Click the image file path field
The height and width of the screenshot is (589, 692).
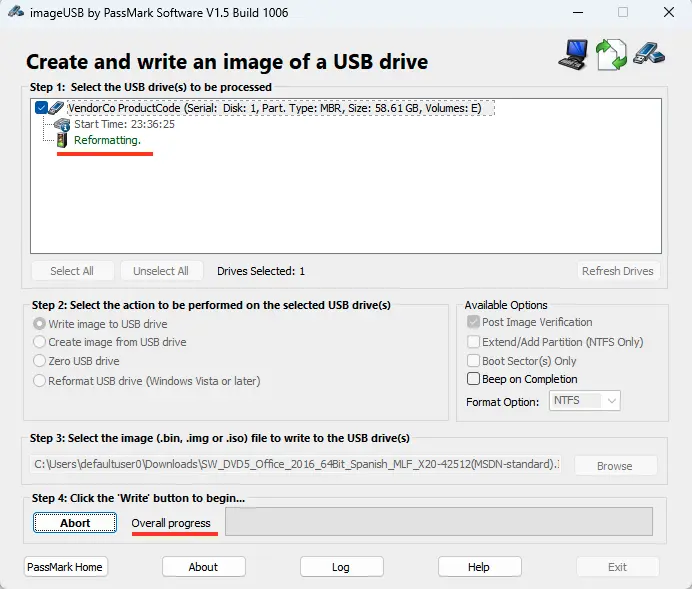click(296, 465)
